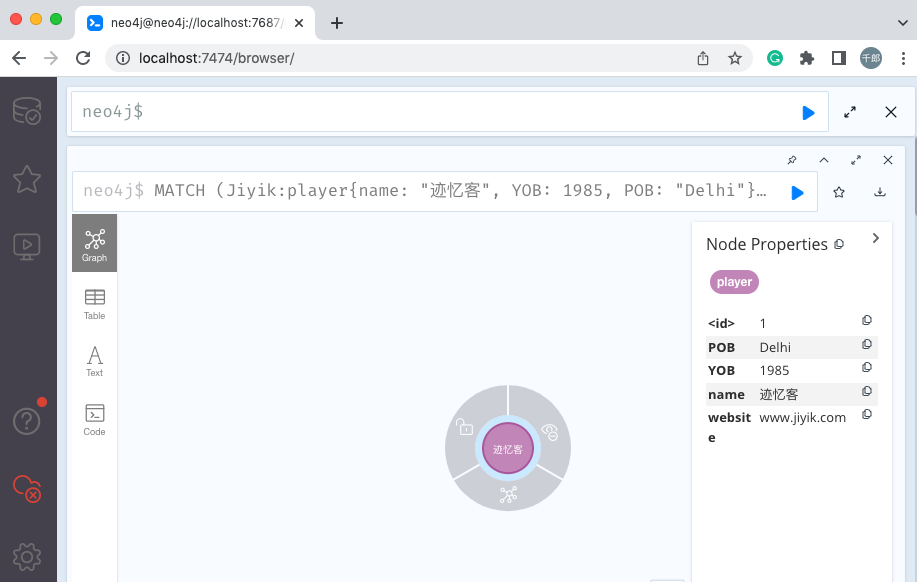Select the 迹忆客 graph node
The width and height of the screenshot is (917, 582).
coord(508,449)
